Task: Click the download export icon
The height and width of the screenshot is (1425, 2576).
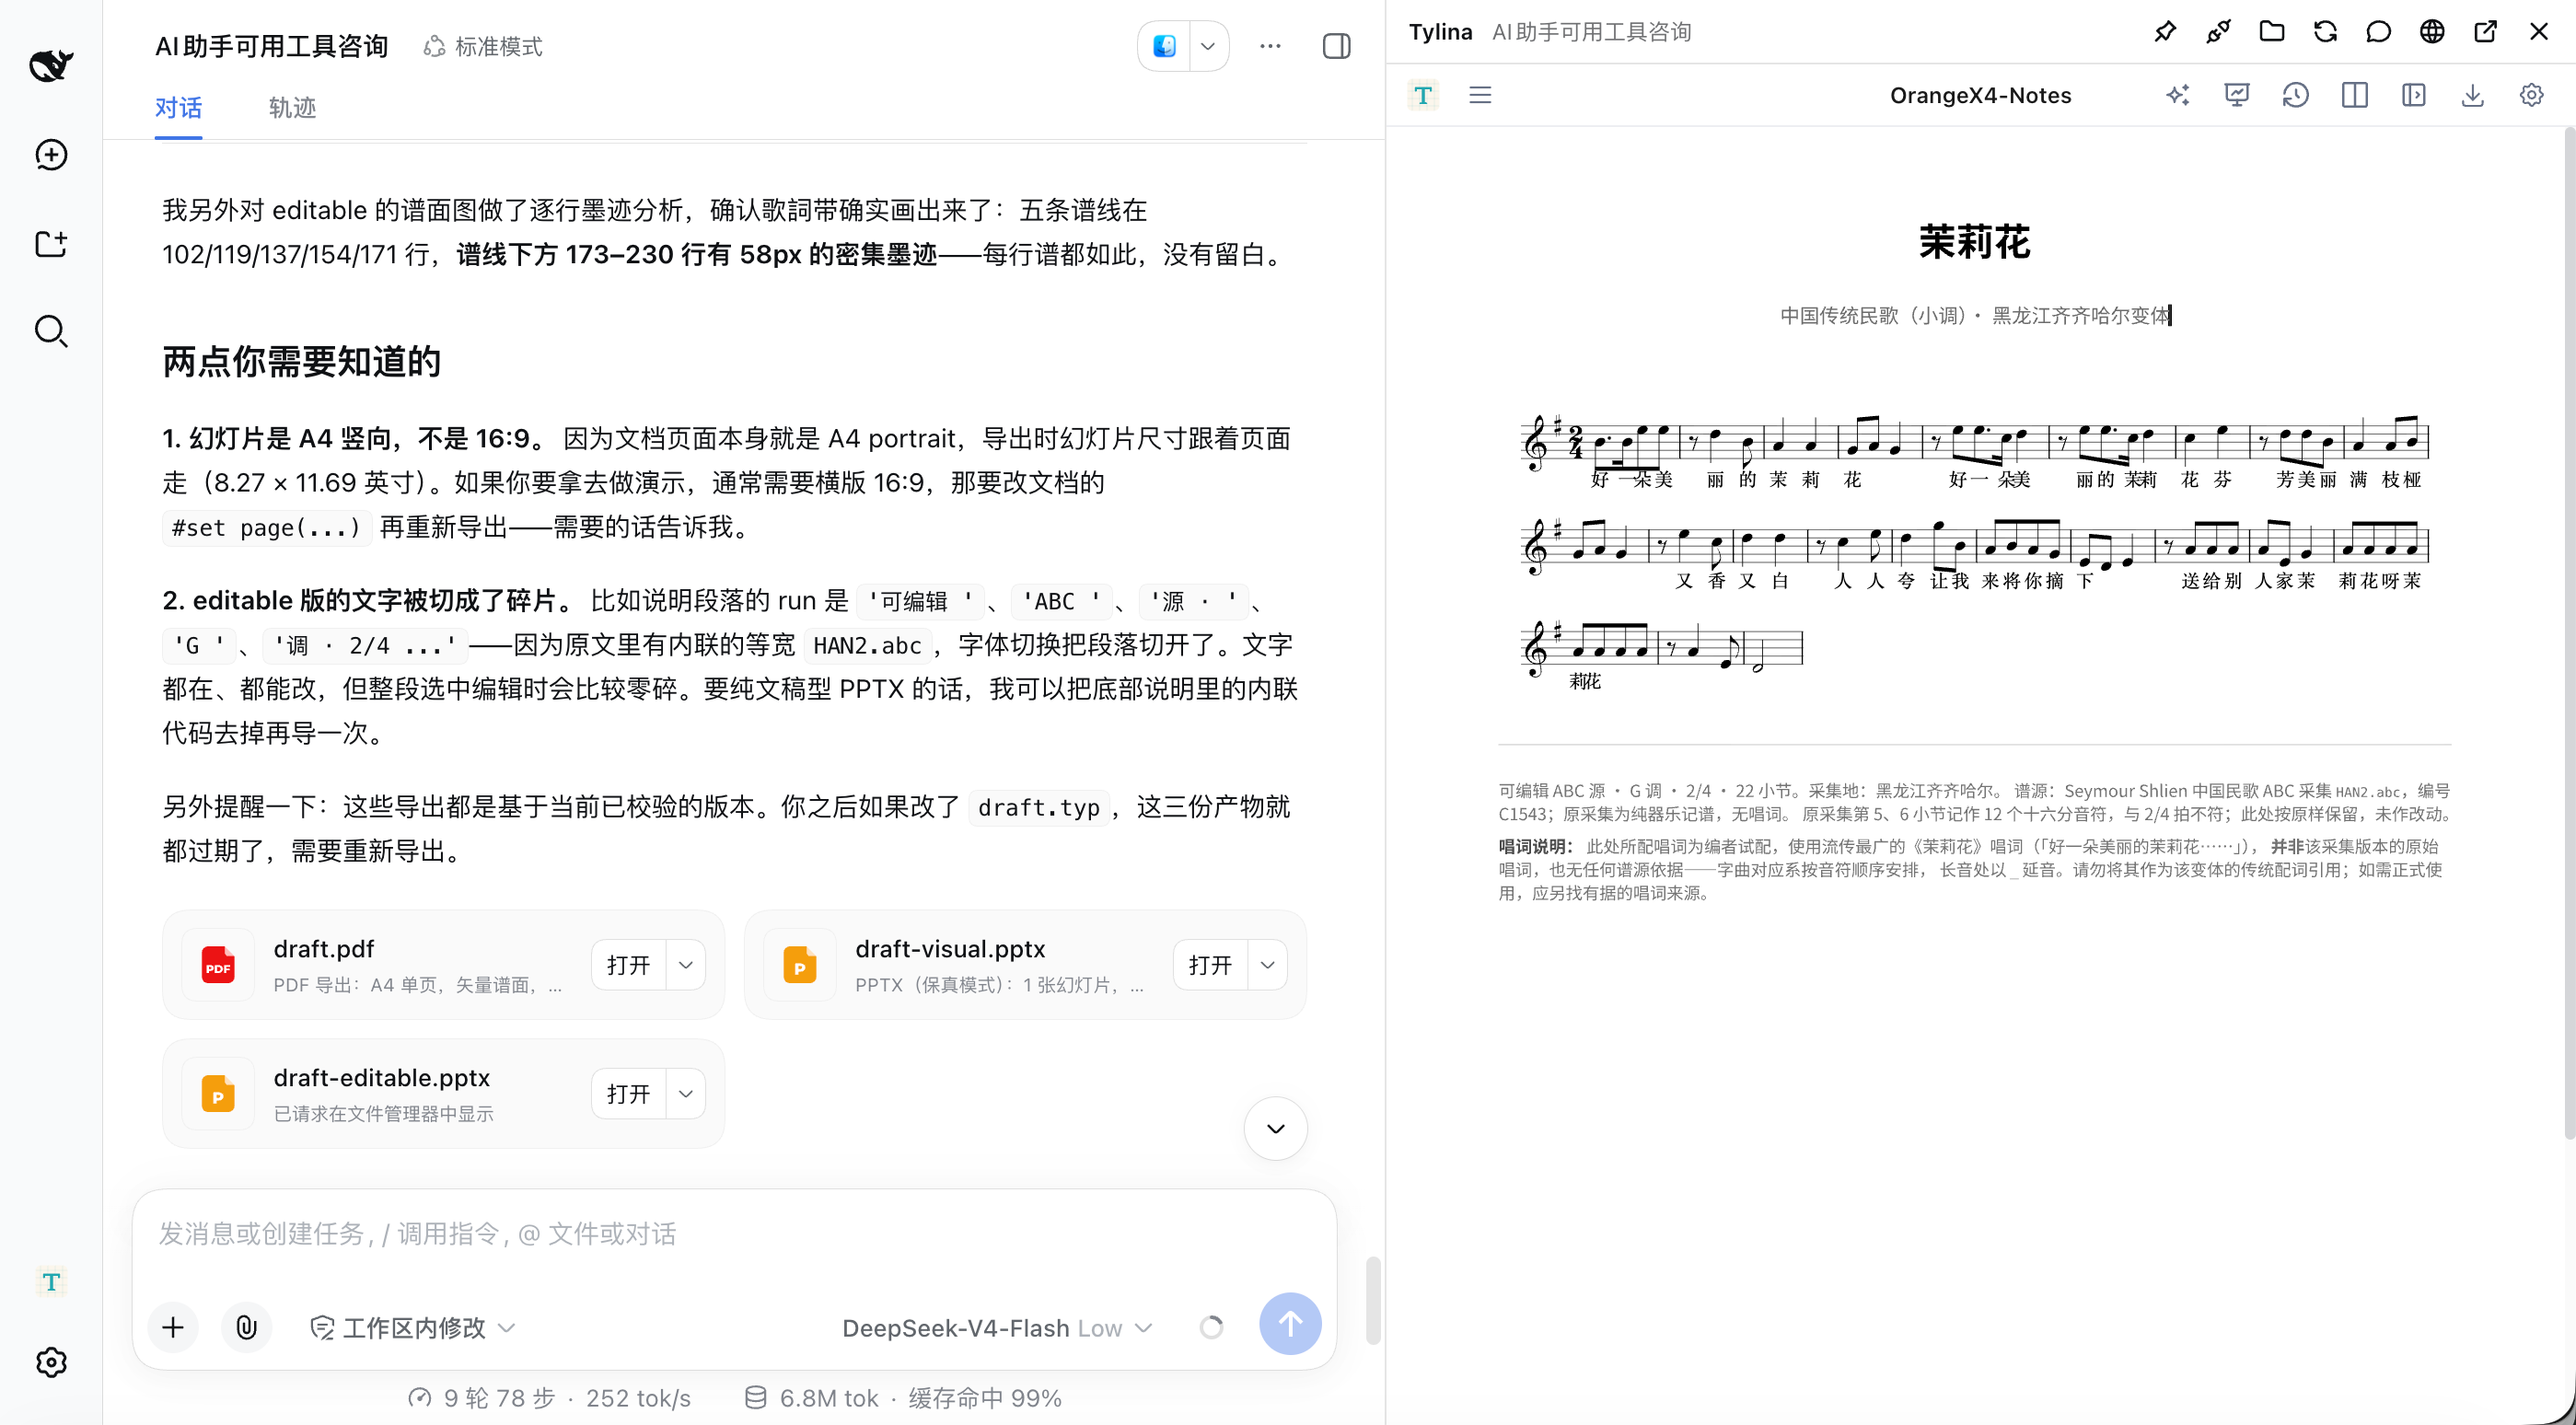Action: [x=2473, y=95]
